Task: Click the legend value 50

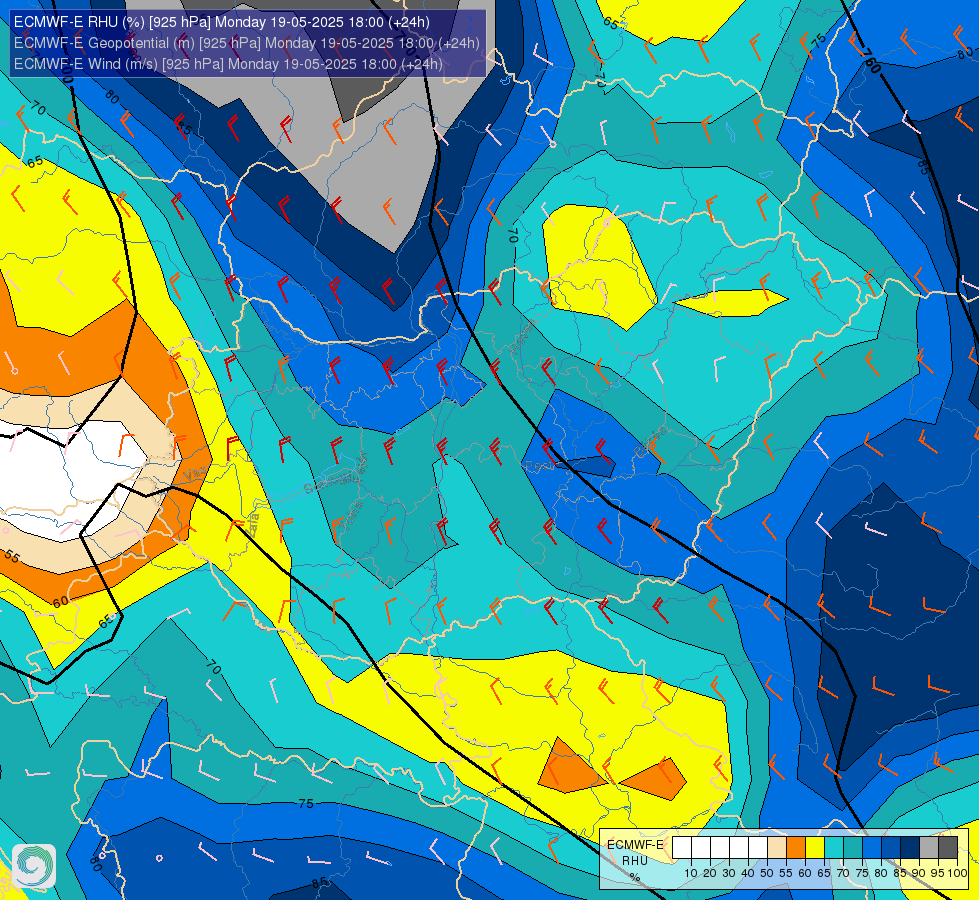Action: pos(767,873)
